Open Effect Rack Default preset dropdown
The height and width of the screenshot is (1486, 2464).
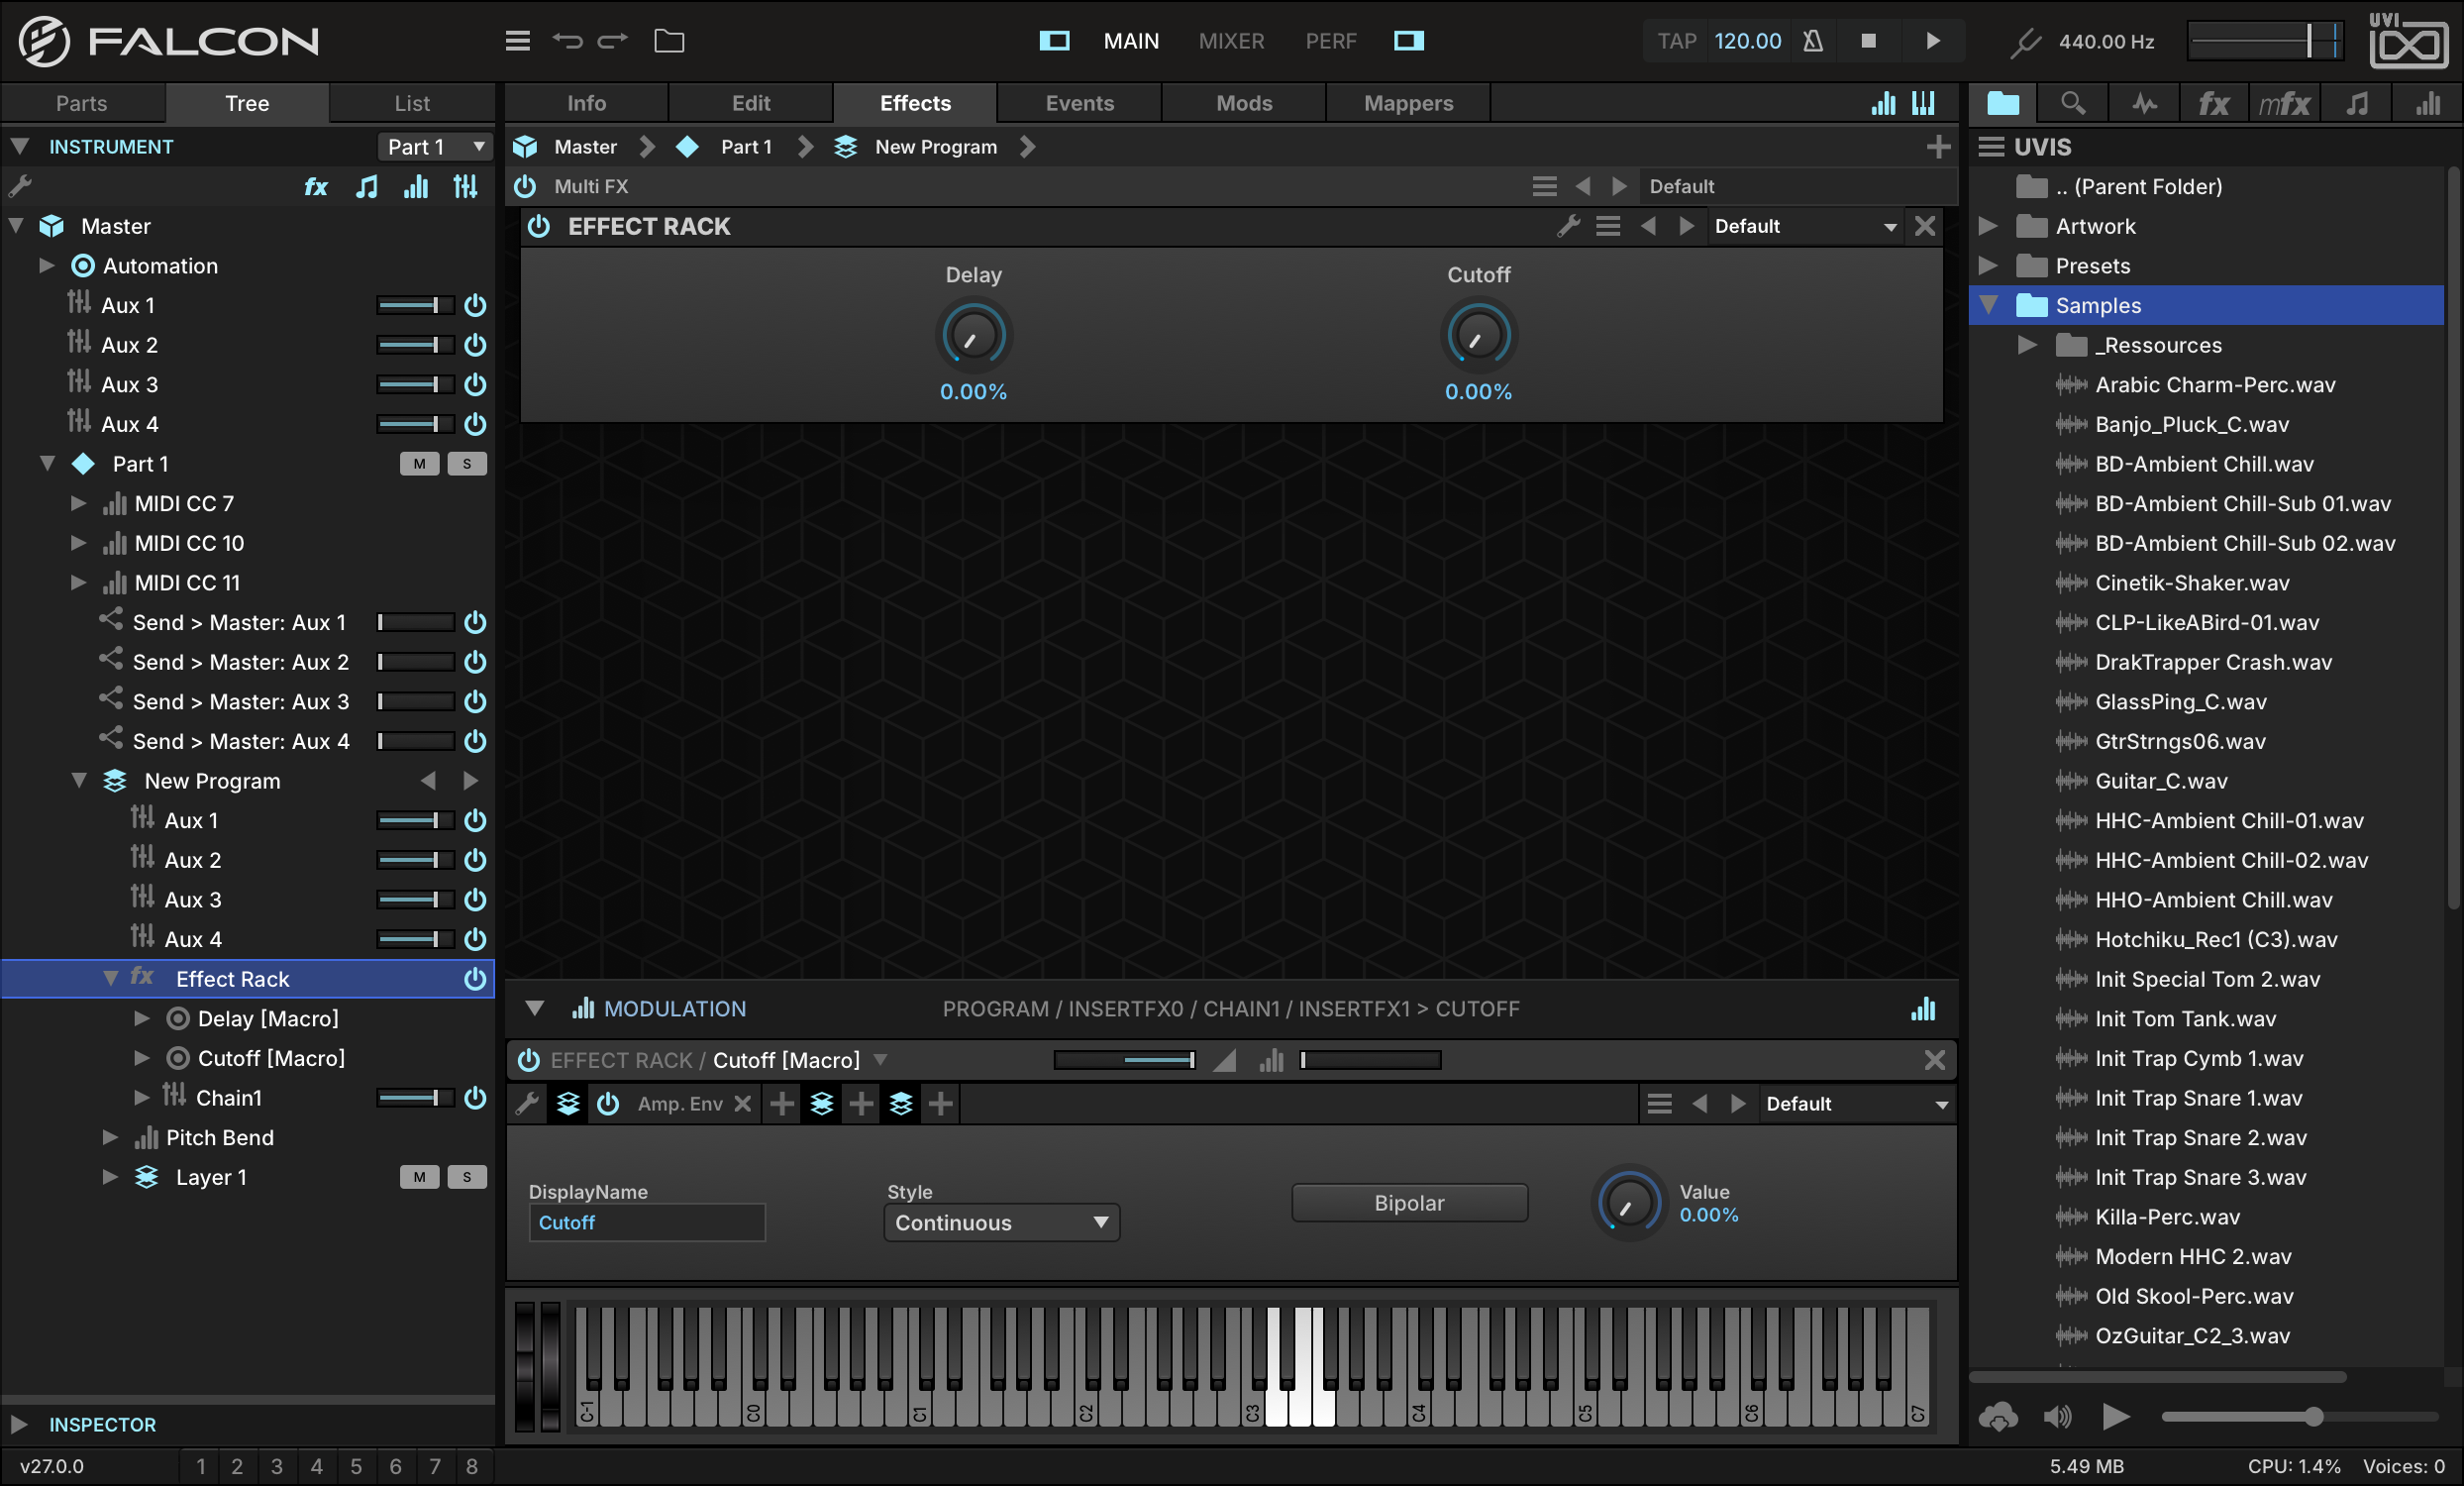click(x=1806, y=226)
